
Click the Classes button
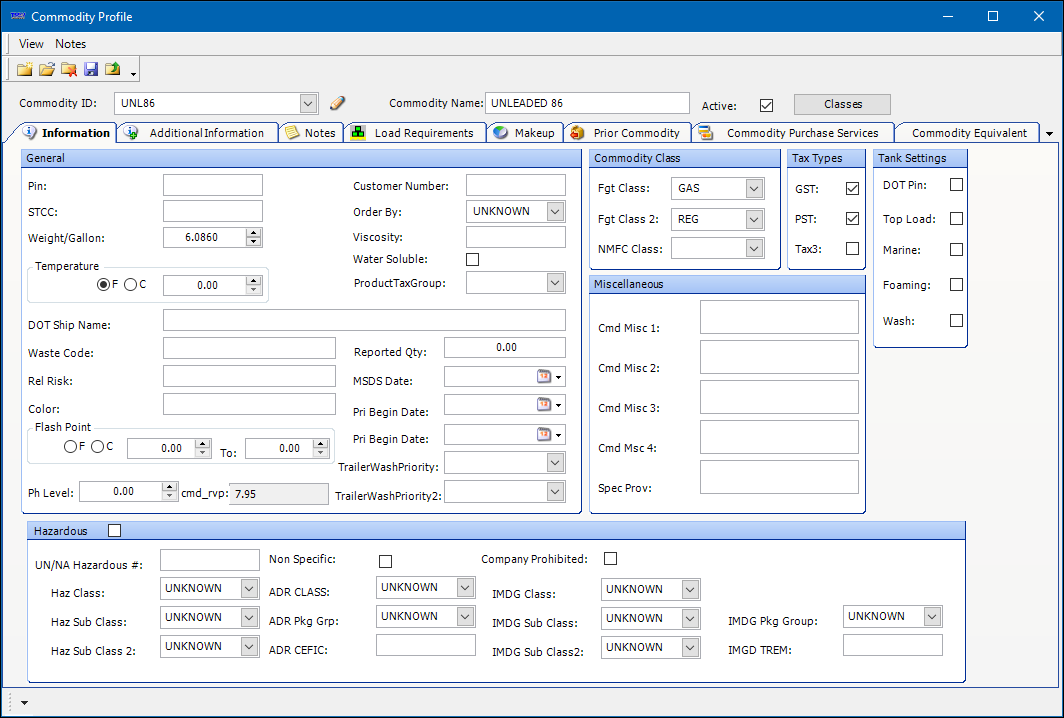click(x=842, y=104)
